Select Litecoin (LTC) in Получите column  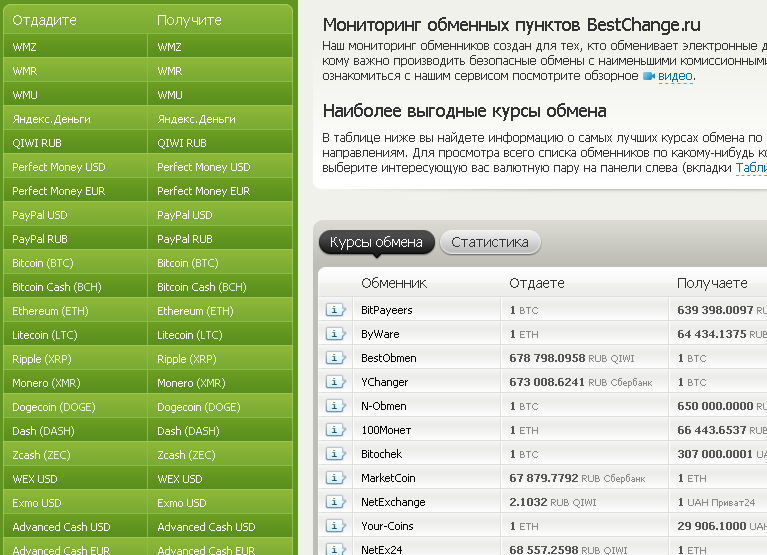pyautogui.click(x=220, y=334)
